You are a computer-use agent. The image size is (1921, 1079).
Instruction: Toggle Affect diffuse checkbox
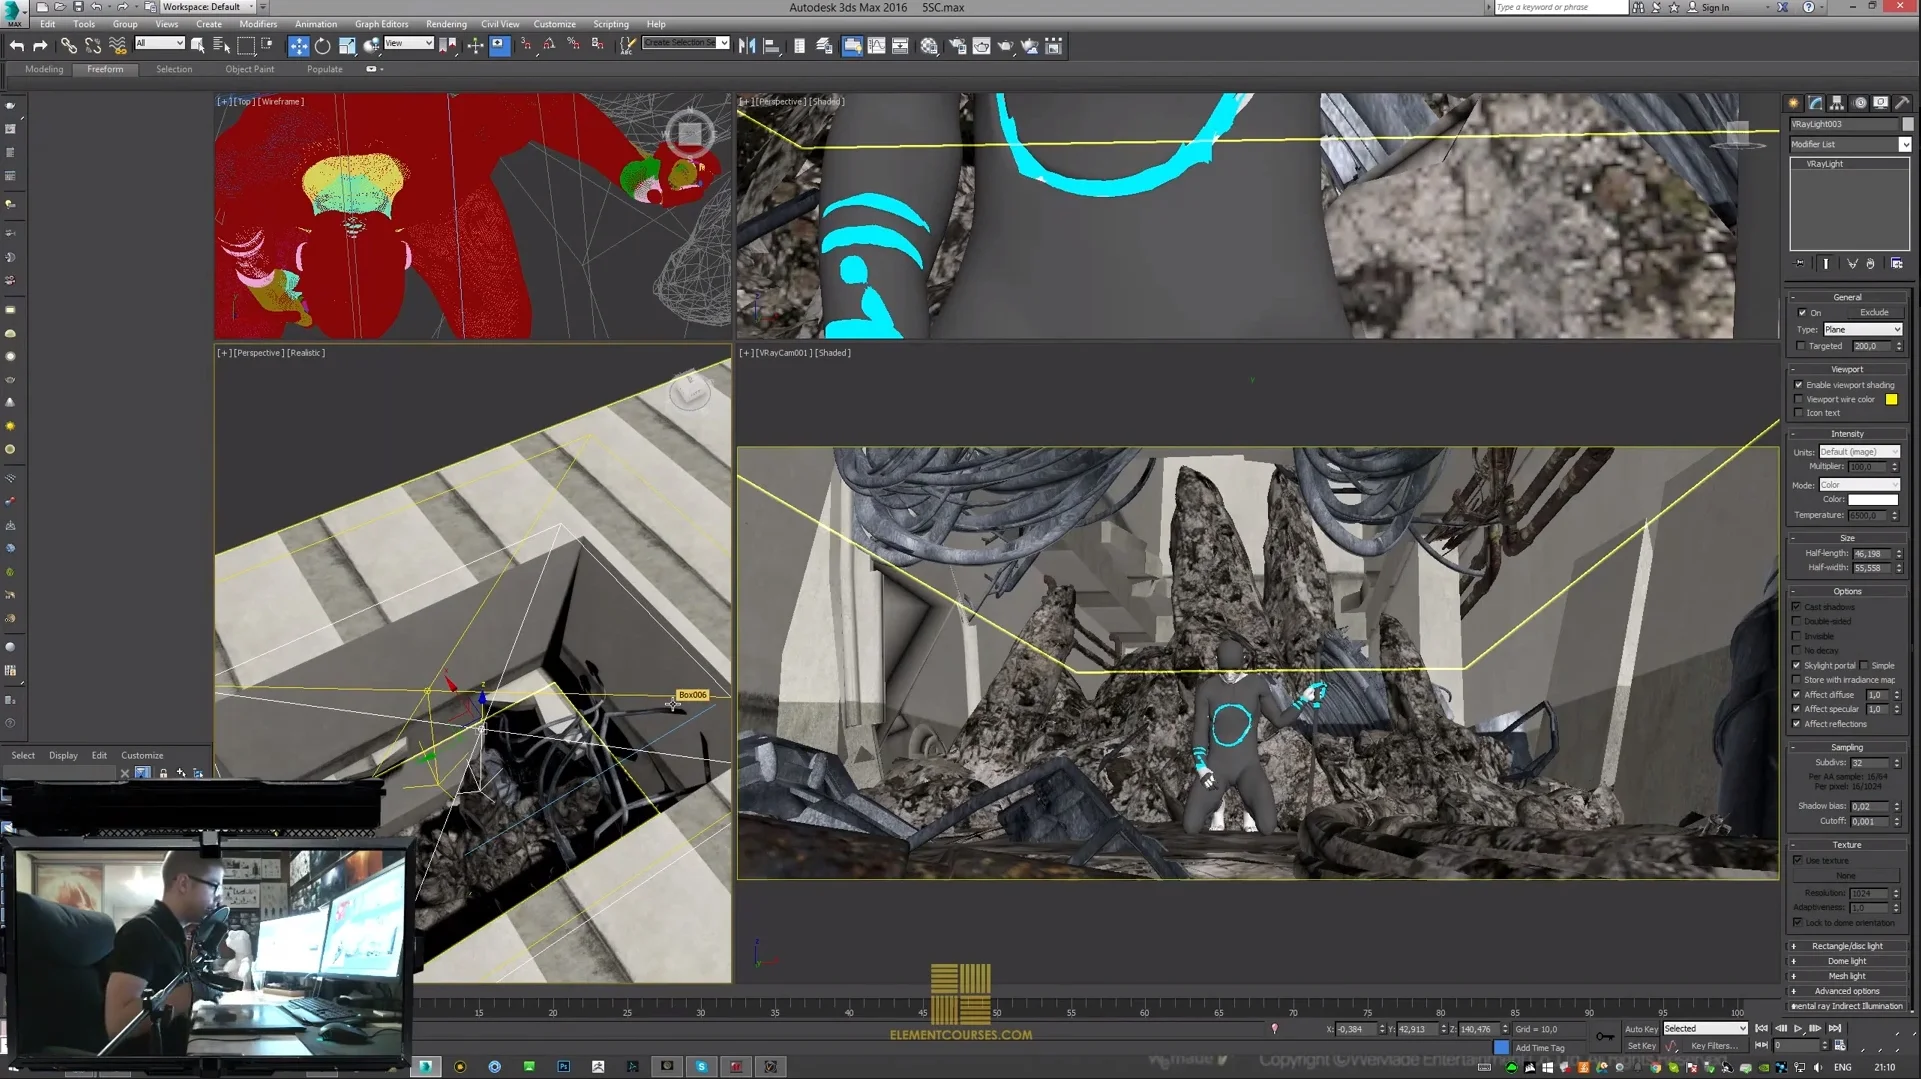(1797, 694)
